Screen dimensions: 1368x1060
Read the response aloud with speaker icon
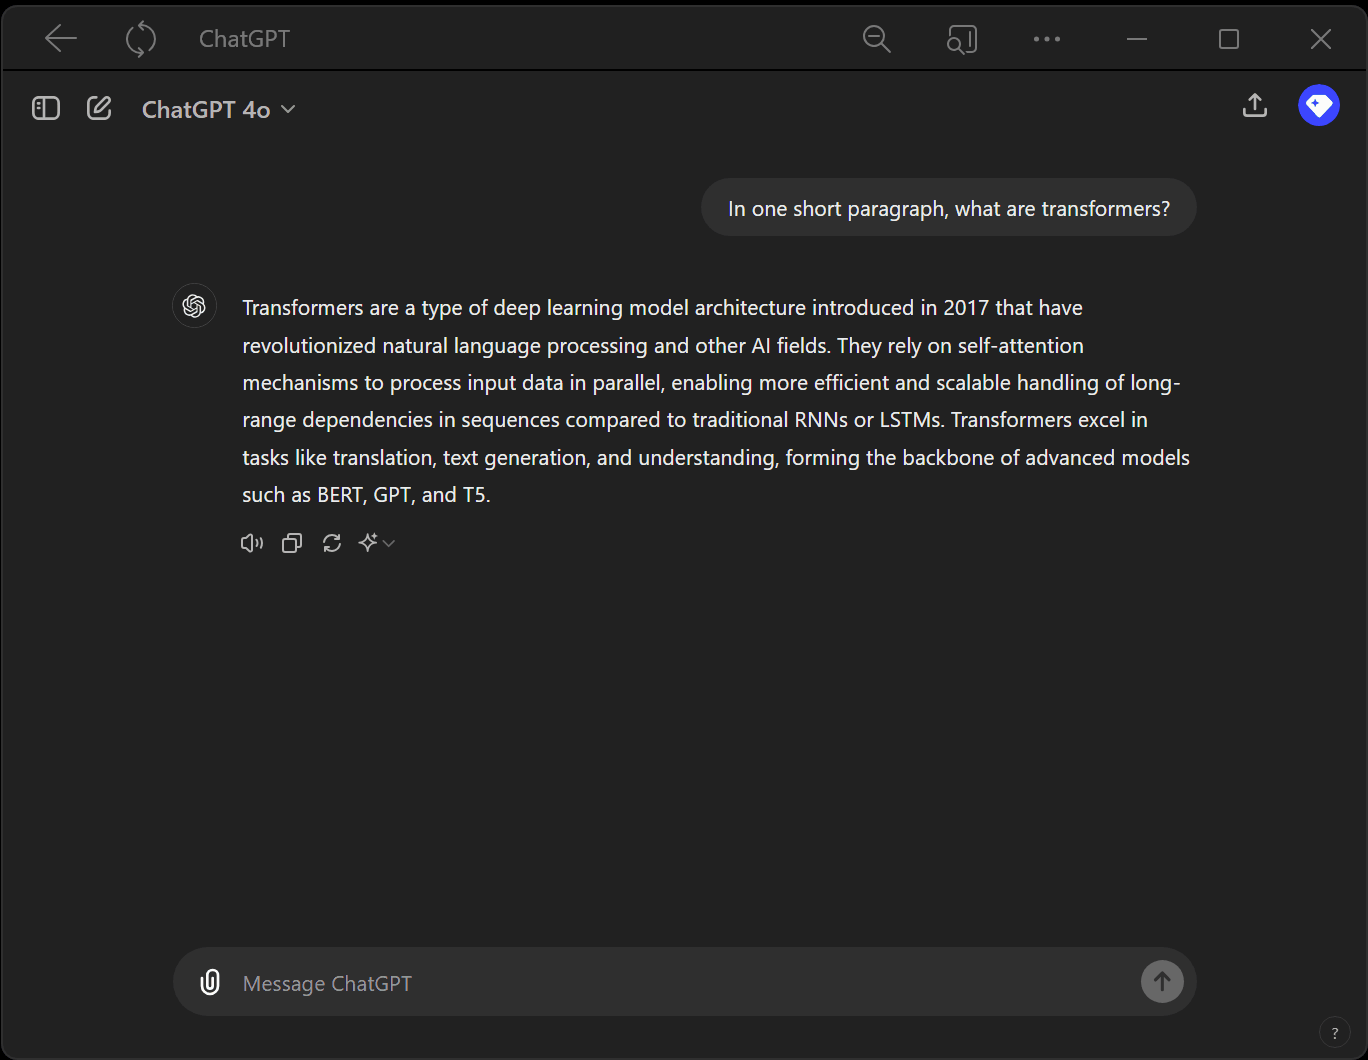tap(252, 543)
